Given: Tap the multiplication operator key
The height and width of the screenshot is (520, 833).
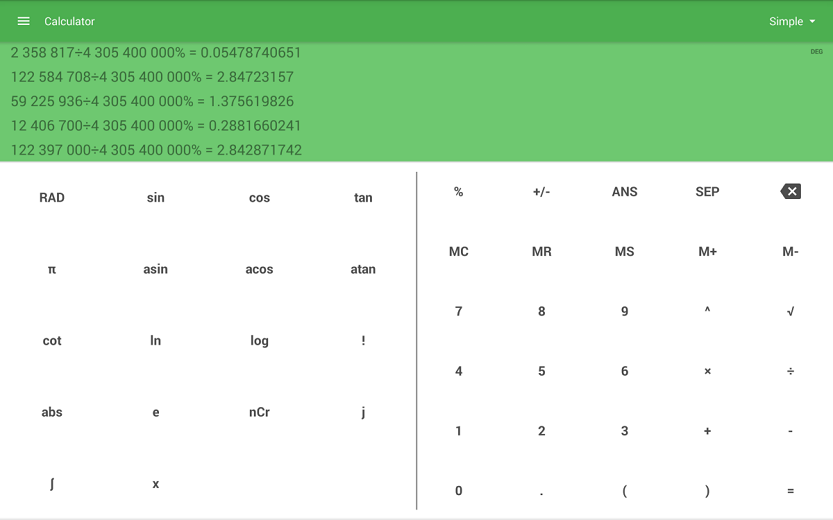Looking at the screenshot, I should [707, 371].
